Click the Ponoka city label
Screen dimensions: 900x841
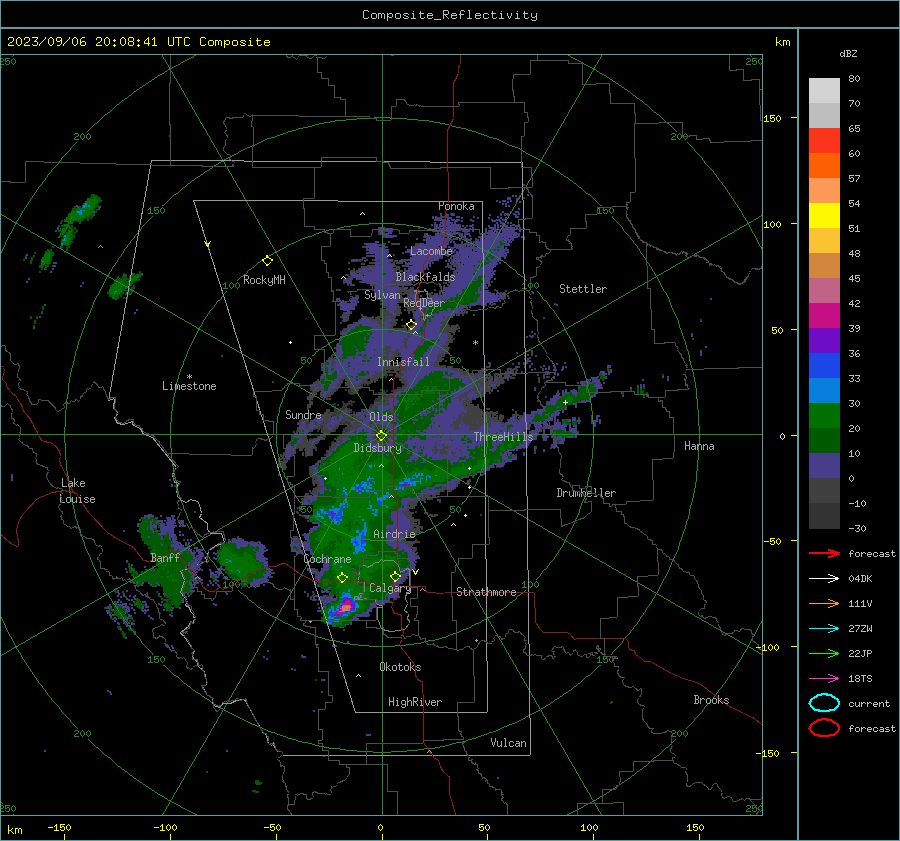(x=456, y=206)
